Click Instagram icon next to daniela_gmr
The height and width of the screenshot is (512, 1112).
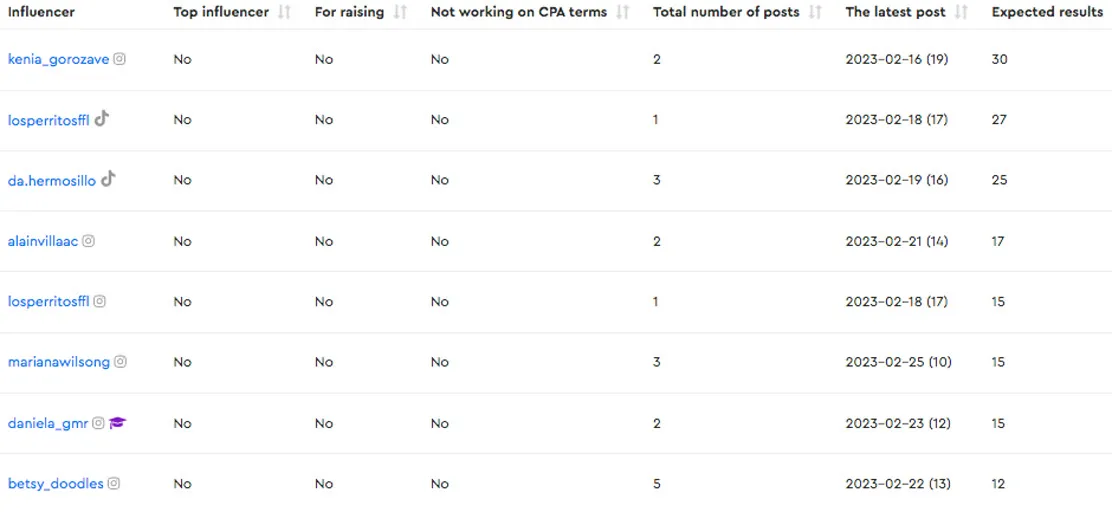(98, 423)
